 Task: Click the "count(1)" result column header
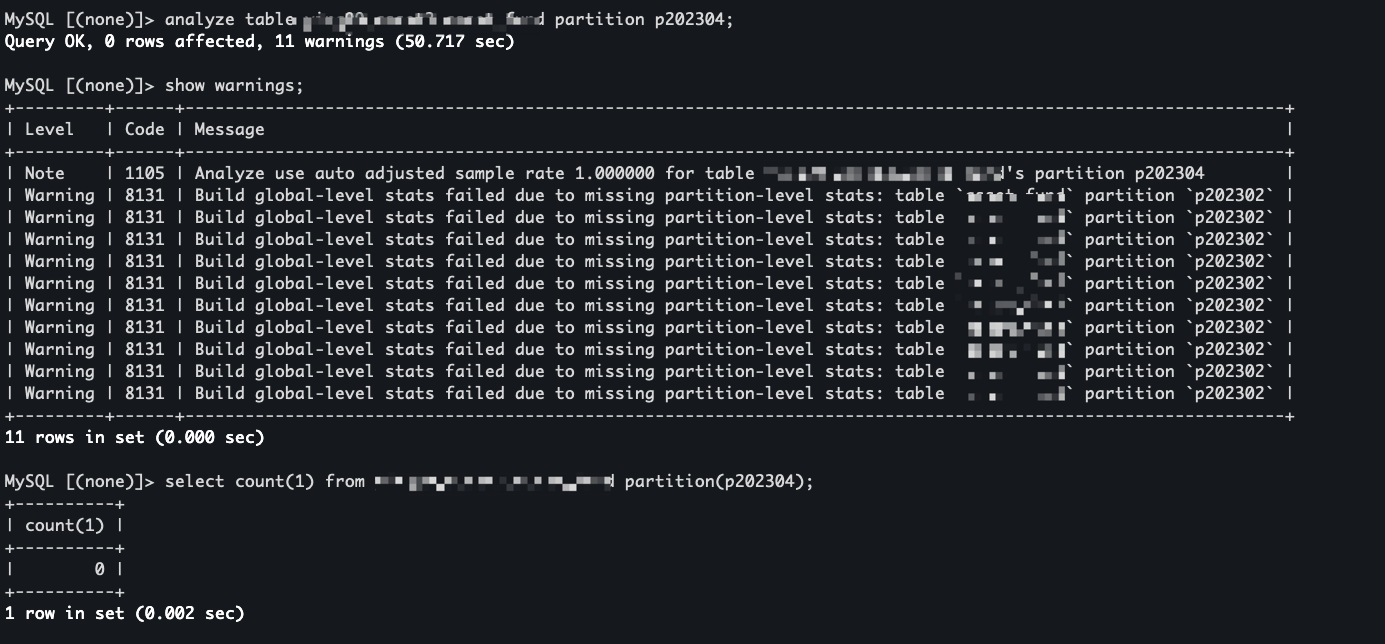pyautogui.click(x=64, y=525)
